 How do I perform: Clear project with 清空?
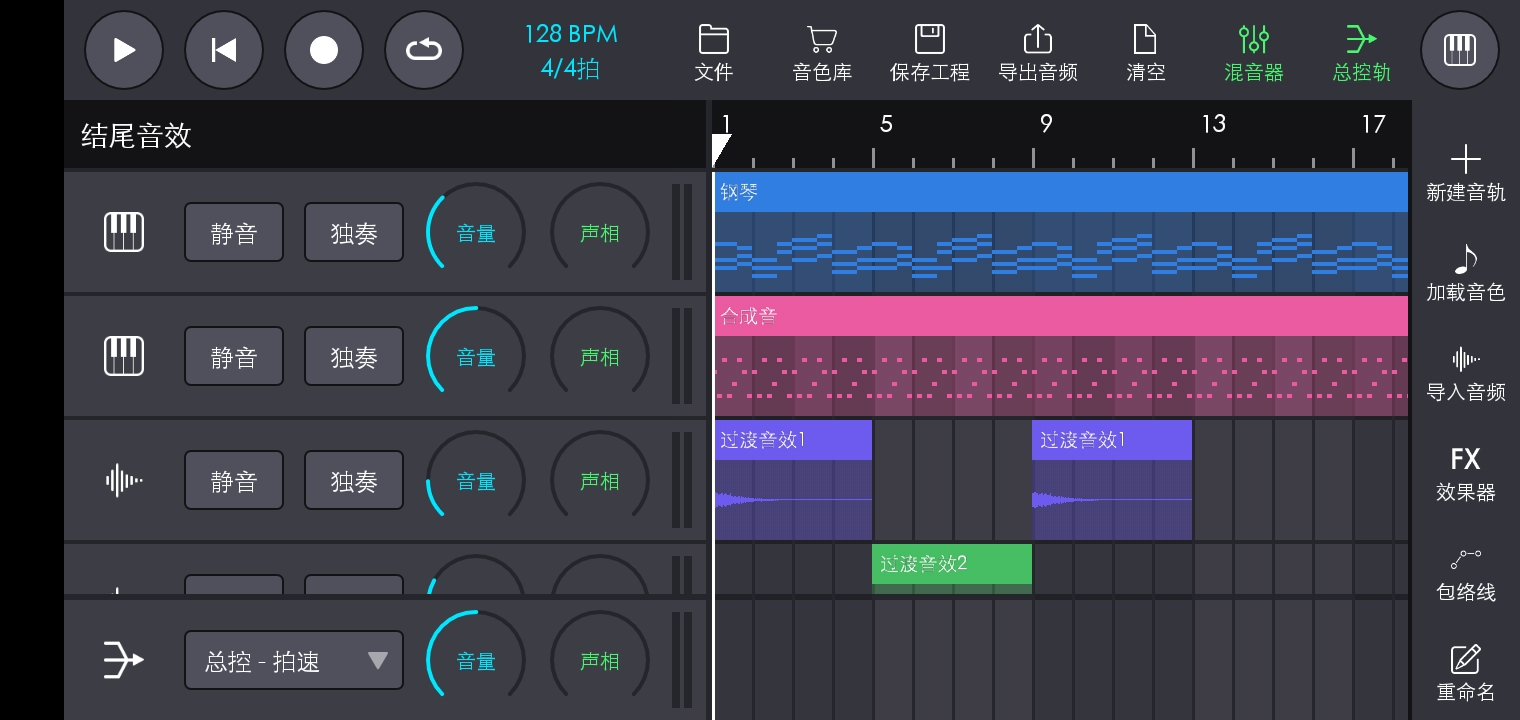(x=1146, y=52)
